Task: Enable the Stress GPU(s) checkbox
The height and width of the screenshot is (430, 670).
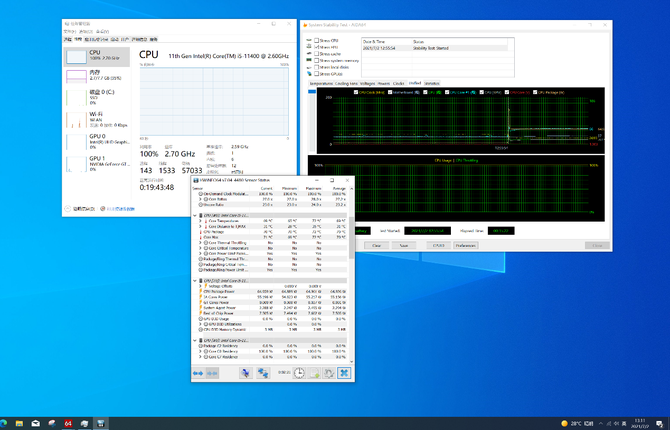Action: pos(316,74)
